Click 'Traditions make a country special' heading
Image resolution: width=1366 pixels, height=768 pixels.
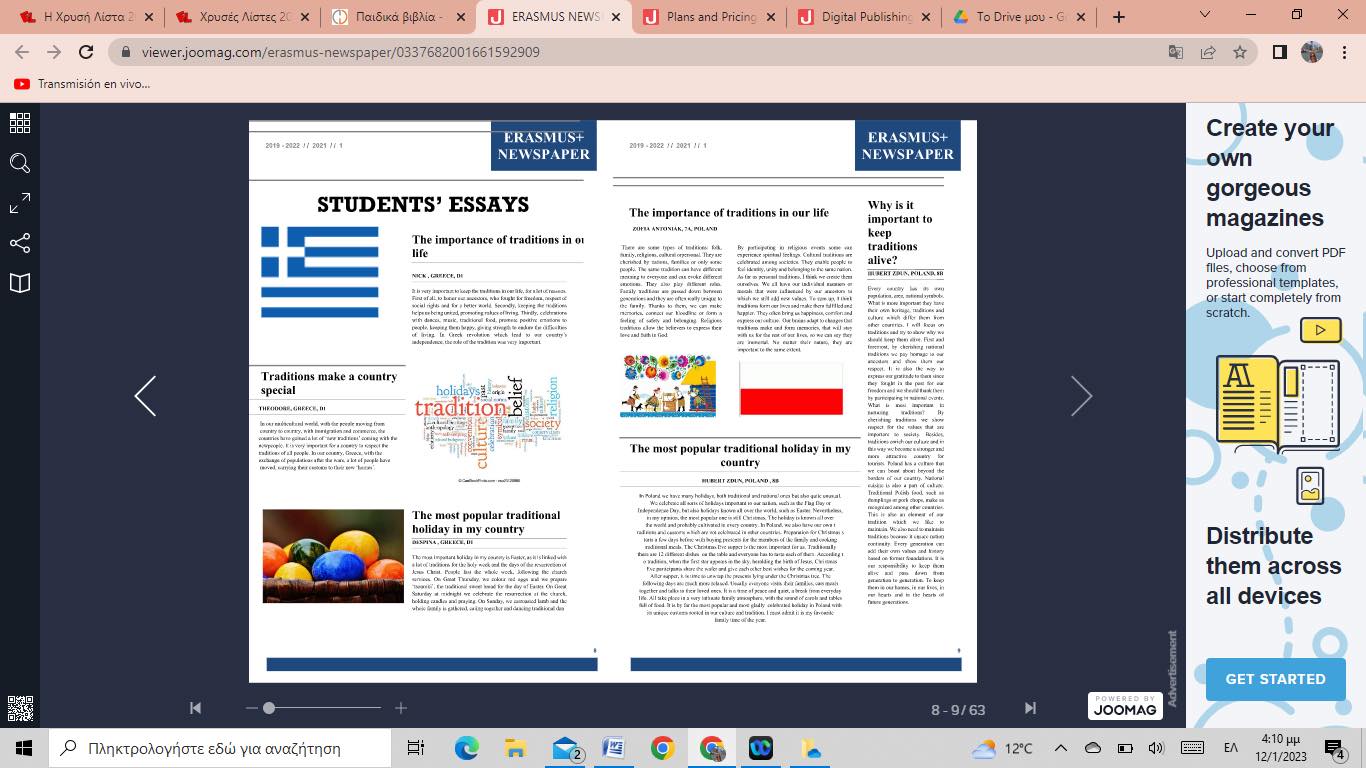(329, 383)
